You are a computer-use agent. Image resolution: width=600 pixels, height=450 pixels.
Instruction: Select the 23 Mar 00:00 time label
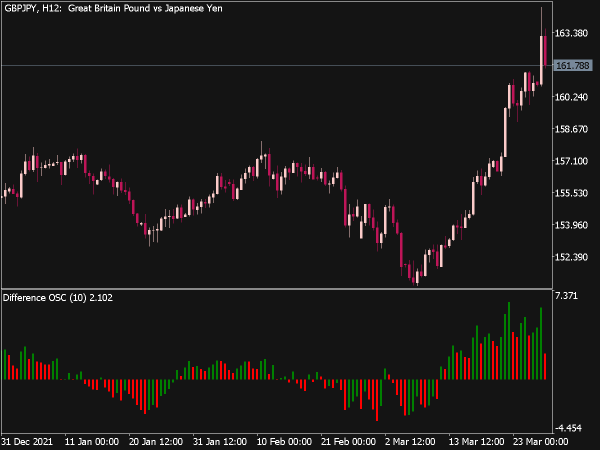[x=540, y=442]
